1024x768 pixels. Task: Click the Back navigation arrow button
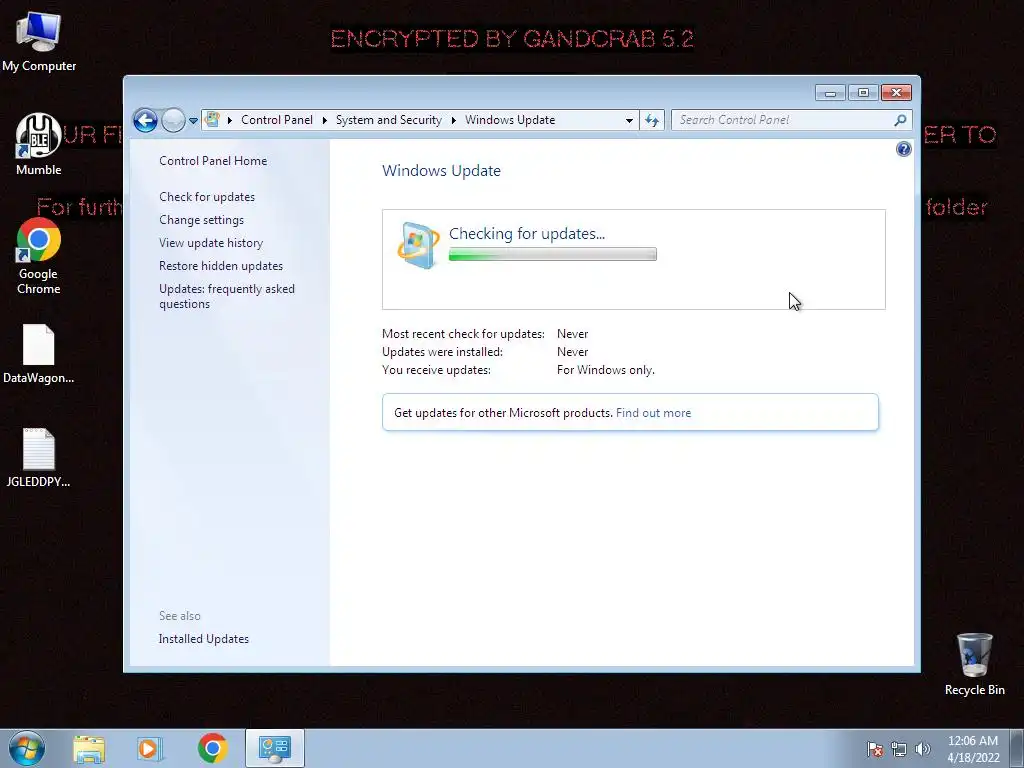coord(145,120)
